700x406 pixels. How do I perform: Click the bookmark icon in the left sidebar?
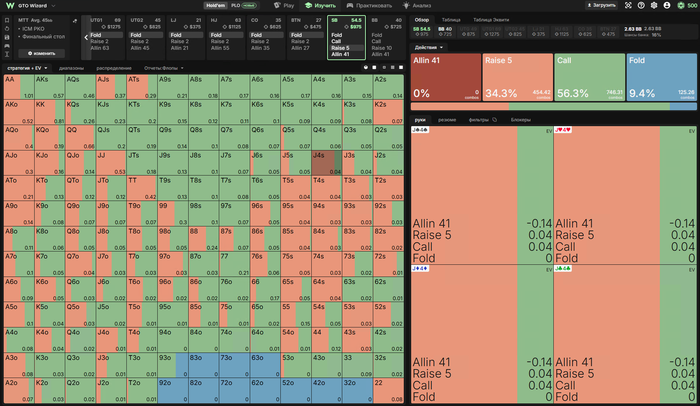tap(7, 20)
